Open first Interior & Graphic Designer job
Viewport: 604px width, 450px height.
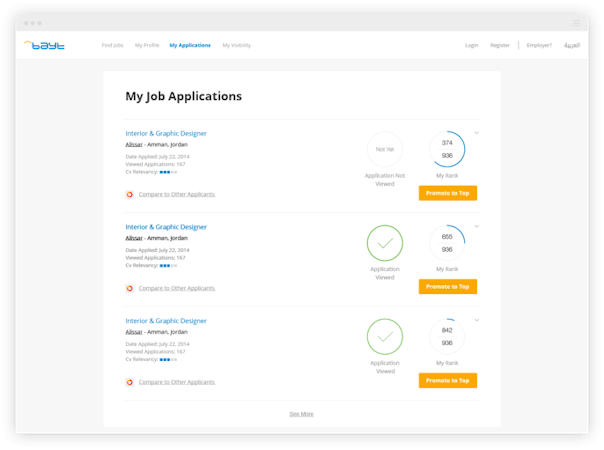coord(166,133)
